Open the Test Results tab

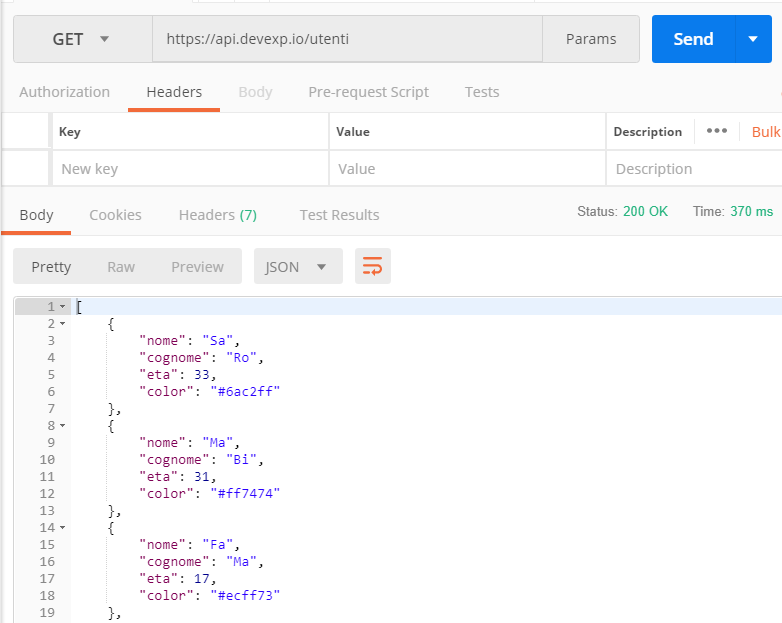tap(339, 215)
